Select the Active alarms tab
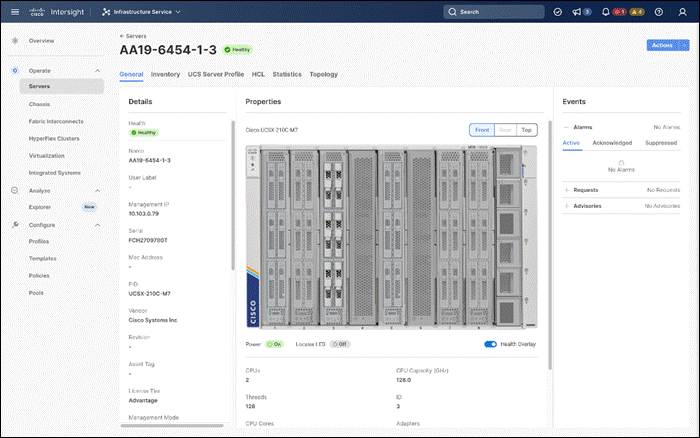The width and height of the screenshot is (700, 438). [571, 143]
